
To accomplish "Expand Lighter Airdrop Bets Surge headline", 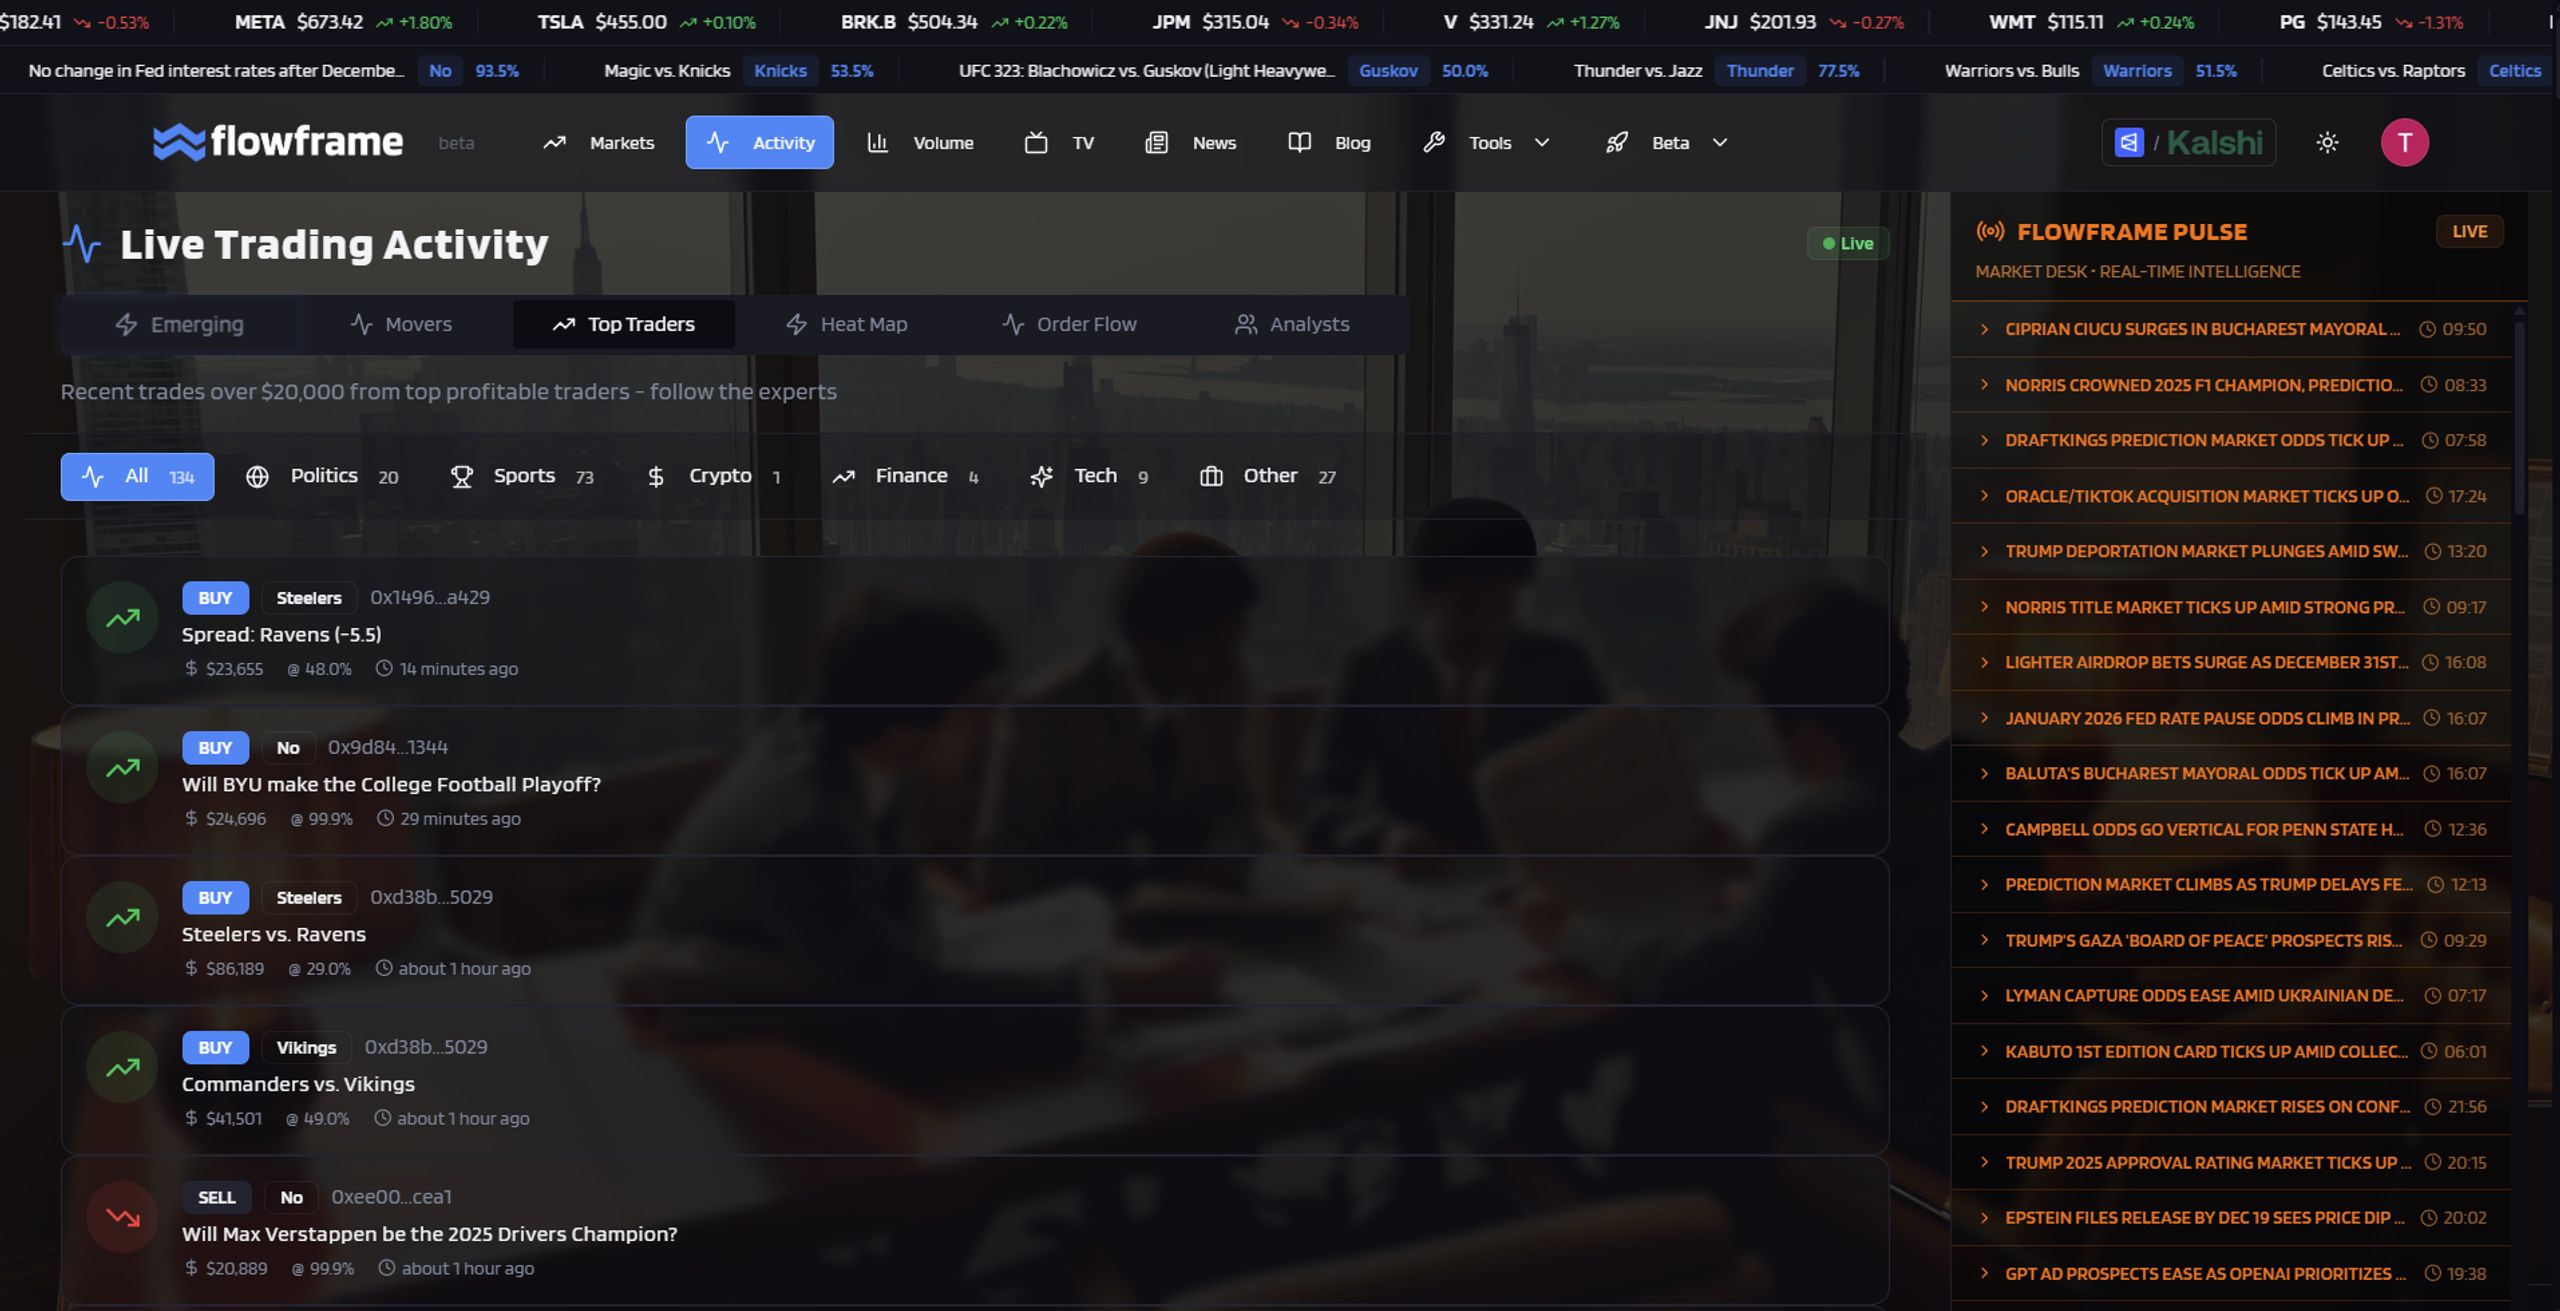I will point(2232,662).
